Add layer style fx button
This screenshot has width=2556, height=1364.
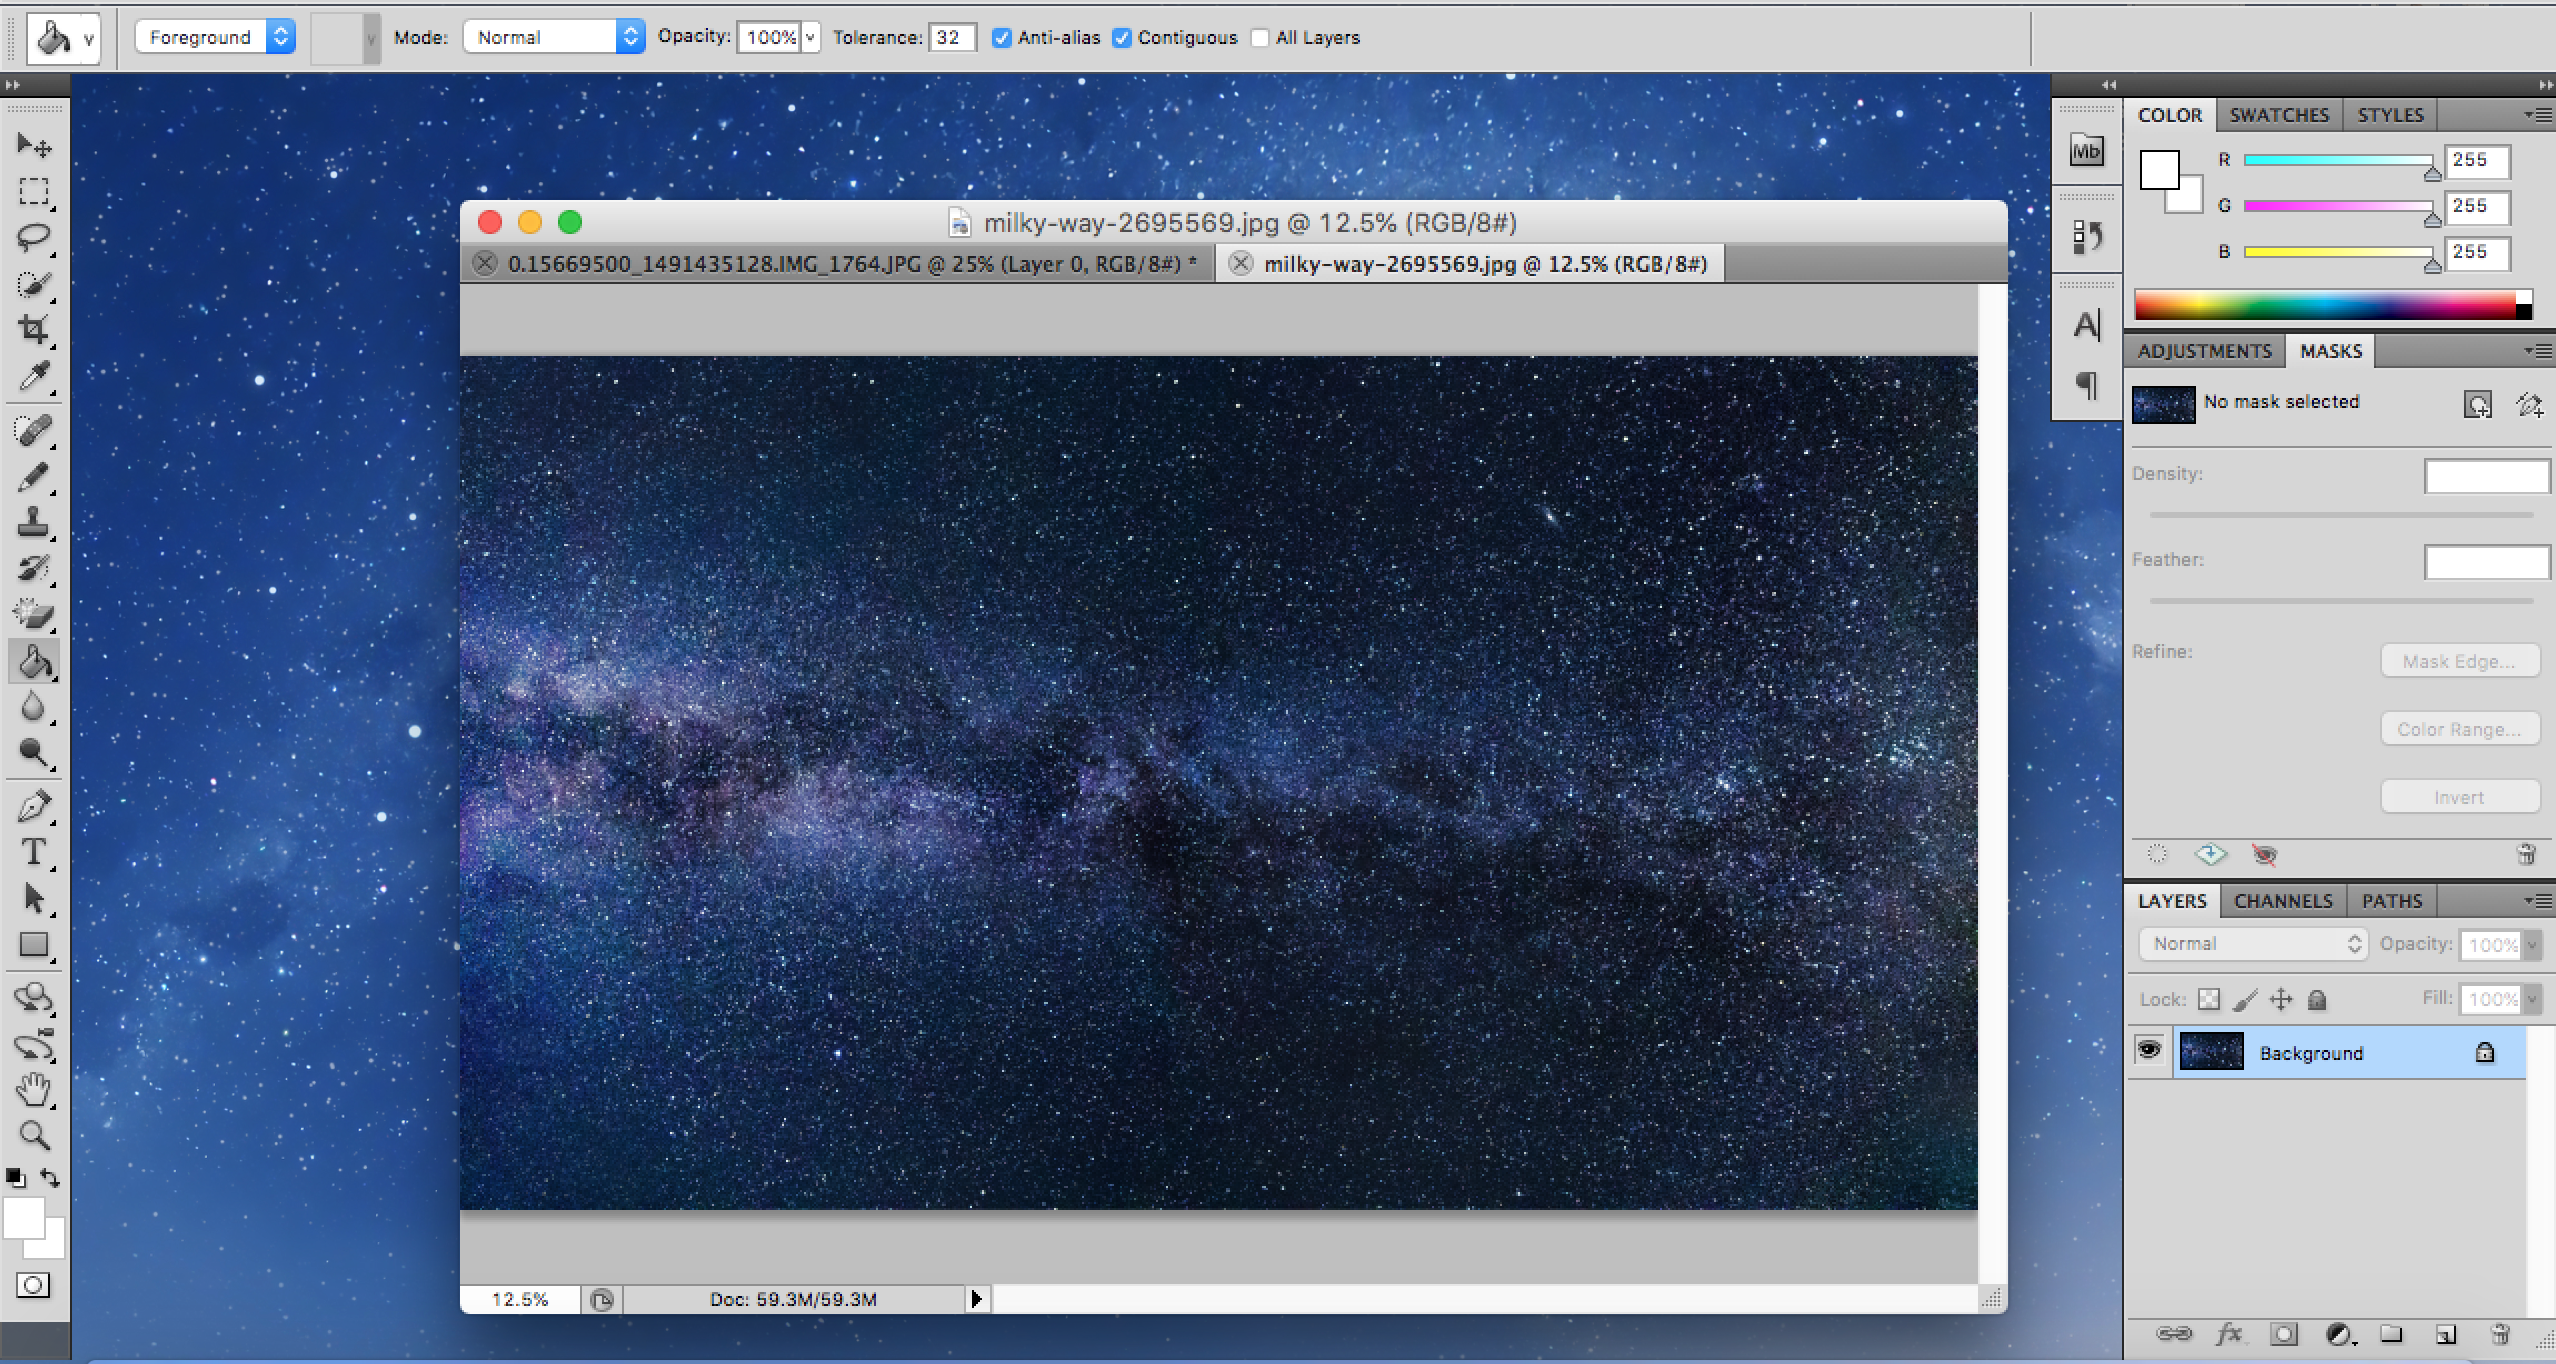[2228, 1334]
